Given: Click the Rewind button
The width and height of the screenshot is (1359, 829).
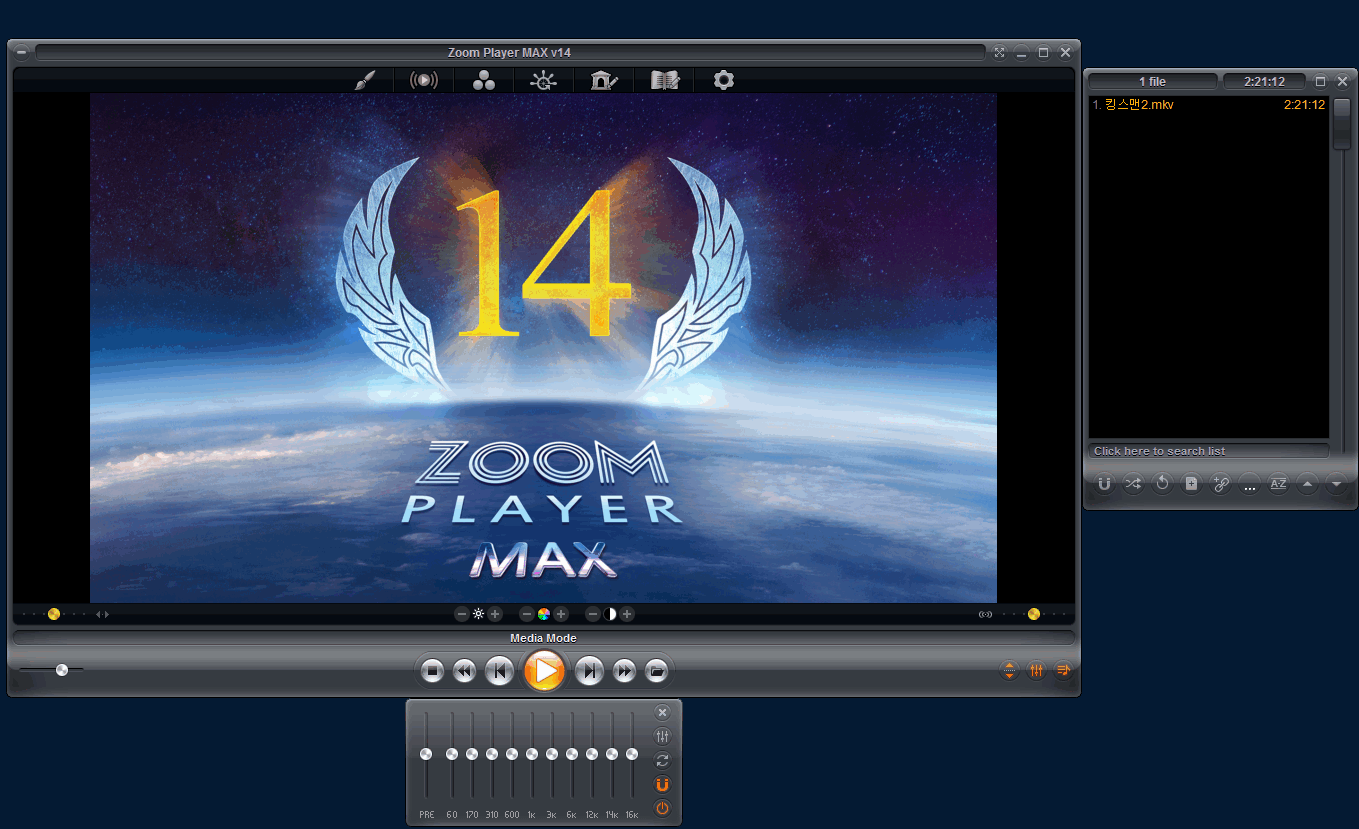Looking at the screenshot, I should 464,671.
